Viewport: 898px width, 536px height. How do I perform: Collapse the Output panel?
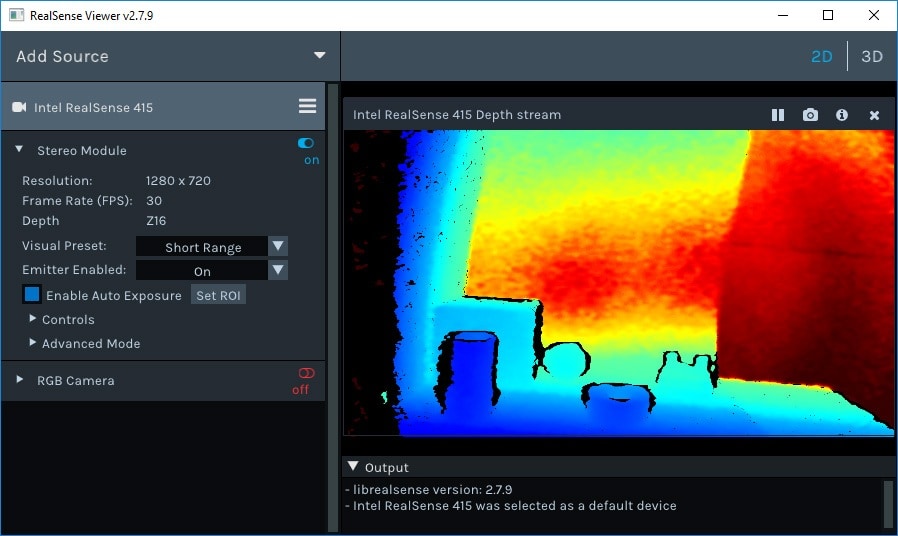click(352, 467)
